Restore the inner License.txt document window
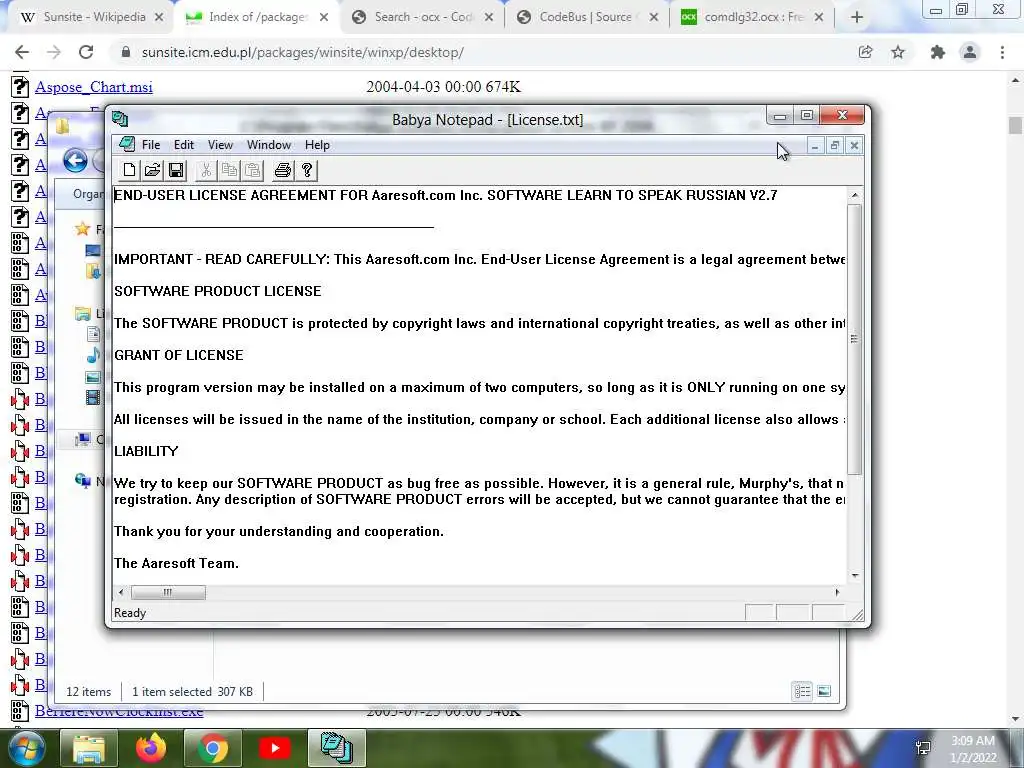 [834, 146]
